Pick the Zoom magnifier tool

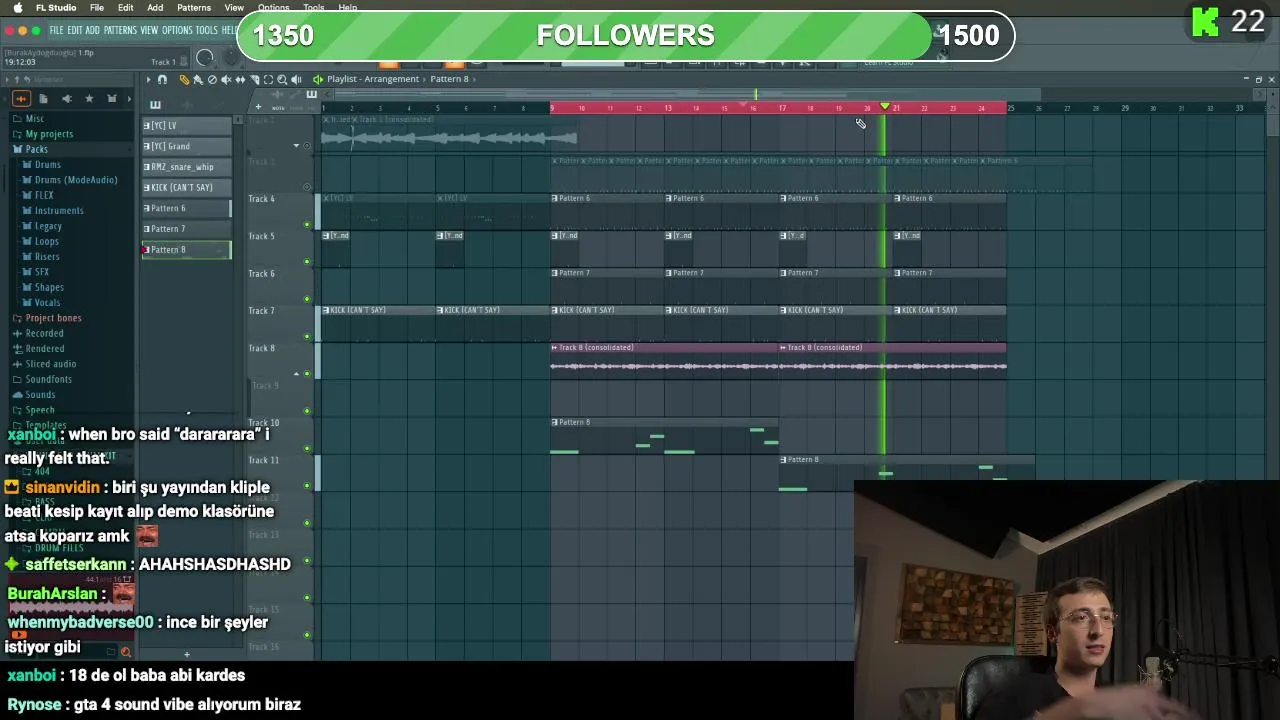(x=282, y=79)
